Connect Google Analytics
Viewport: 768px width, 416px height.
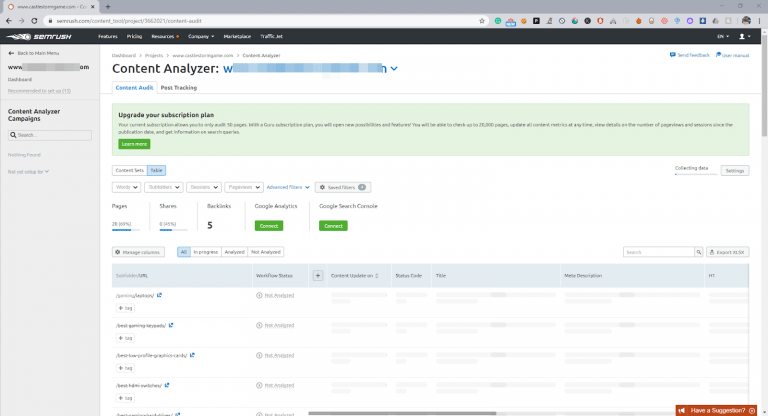tap(269, 225)
